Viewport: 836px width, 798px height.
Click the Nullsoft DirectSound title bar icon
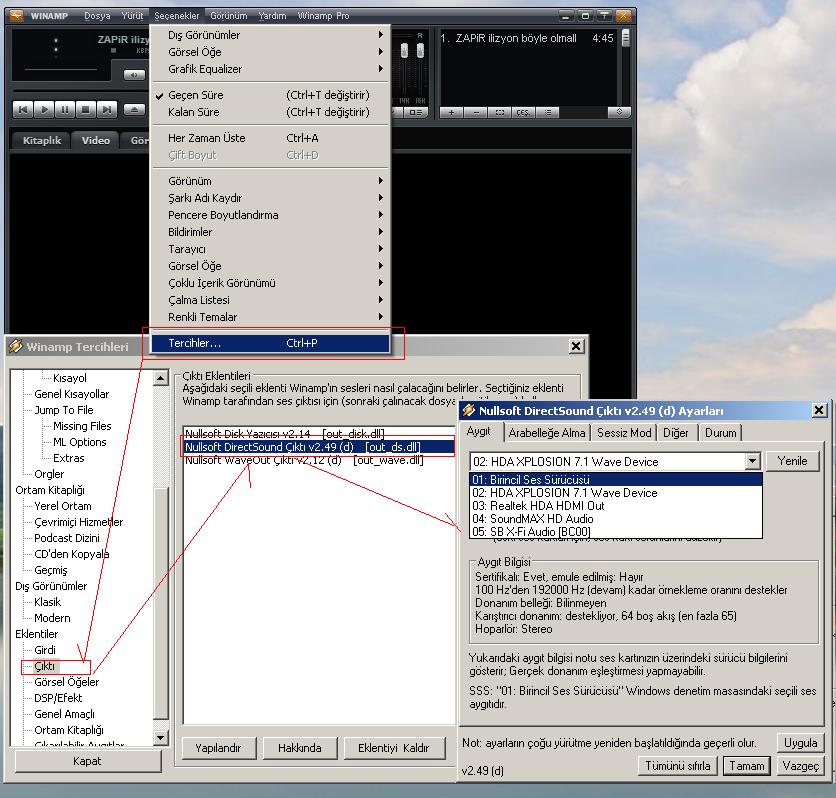pyautogui.click(x=469, y=410)
